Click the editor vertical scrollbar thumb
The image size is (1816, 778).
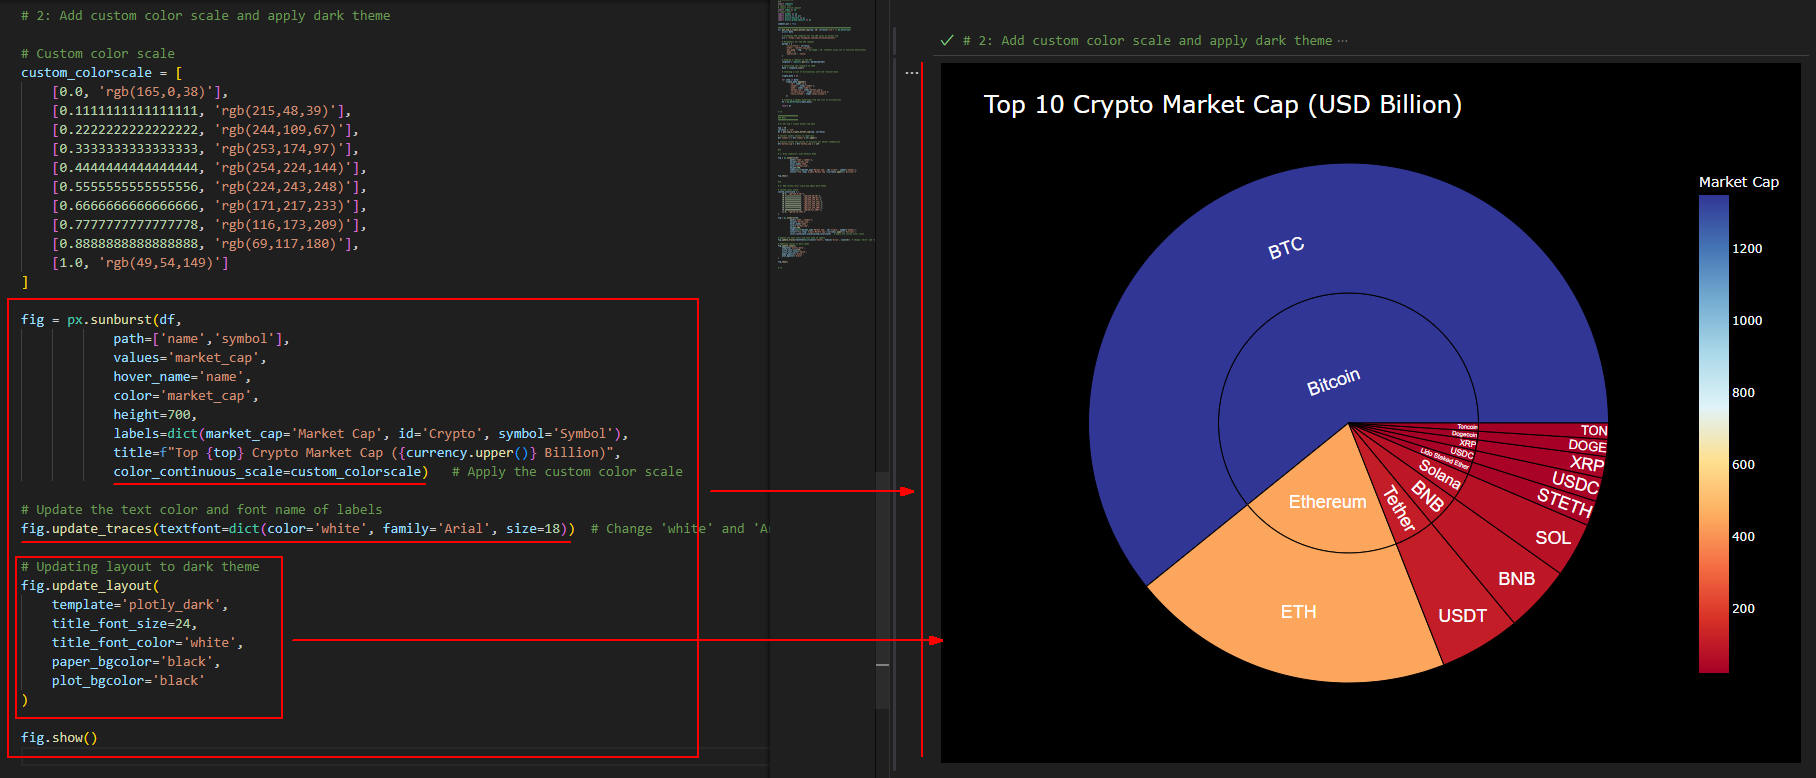tap(882, 590)
